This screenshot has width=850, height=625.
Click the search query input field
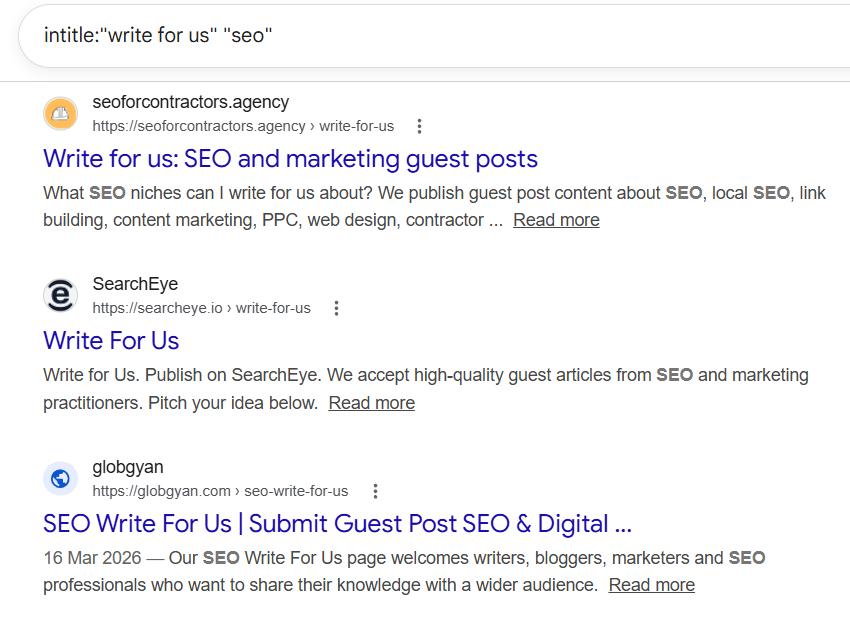tap(434, 36)
